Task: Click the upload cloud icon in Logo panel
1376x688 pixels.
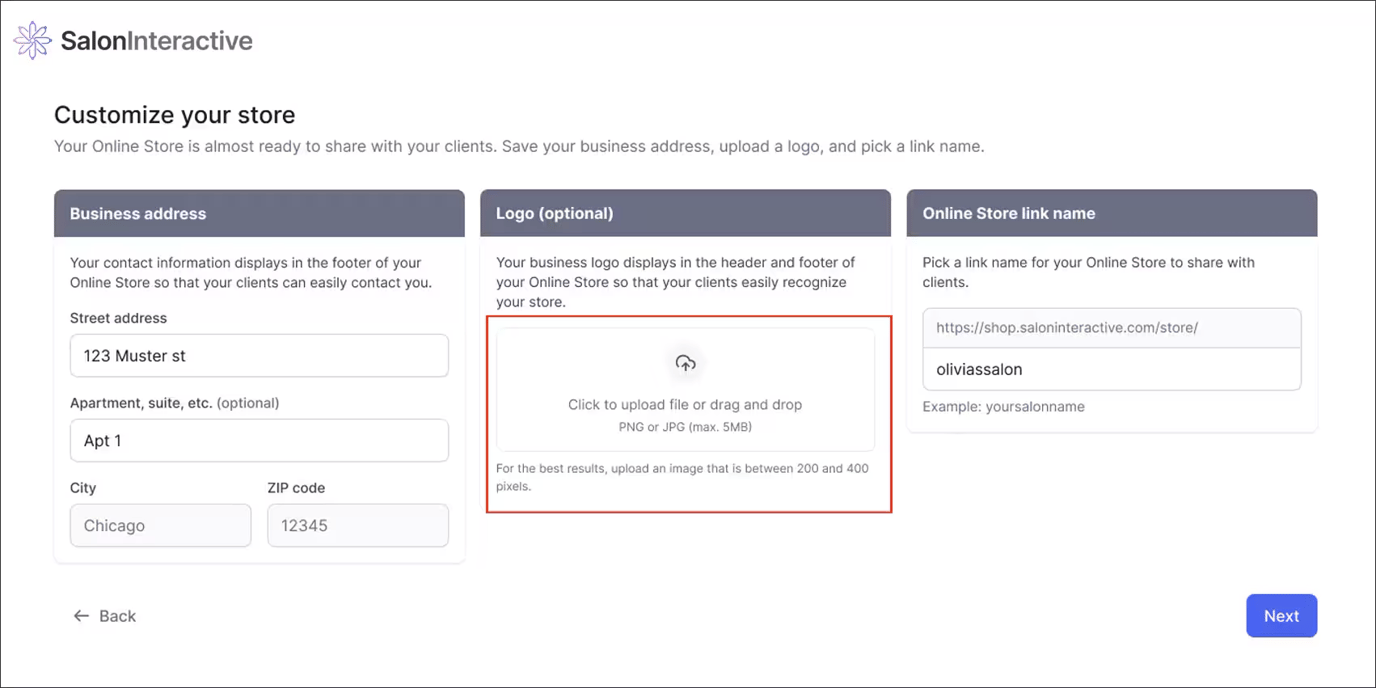Action: click(686, 363)
